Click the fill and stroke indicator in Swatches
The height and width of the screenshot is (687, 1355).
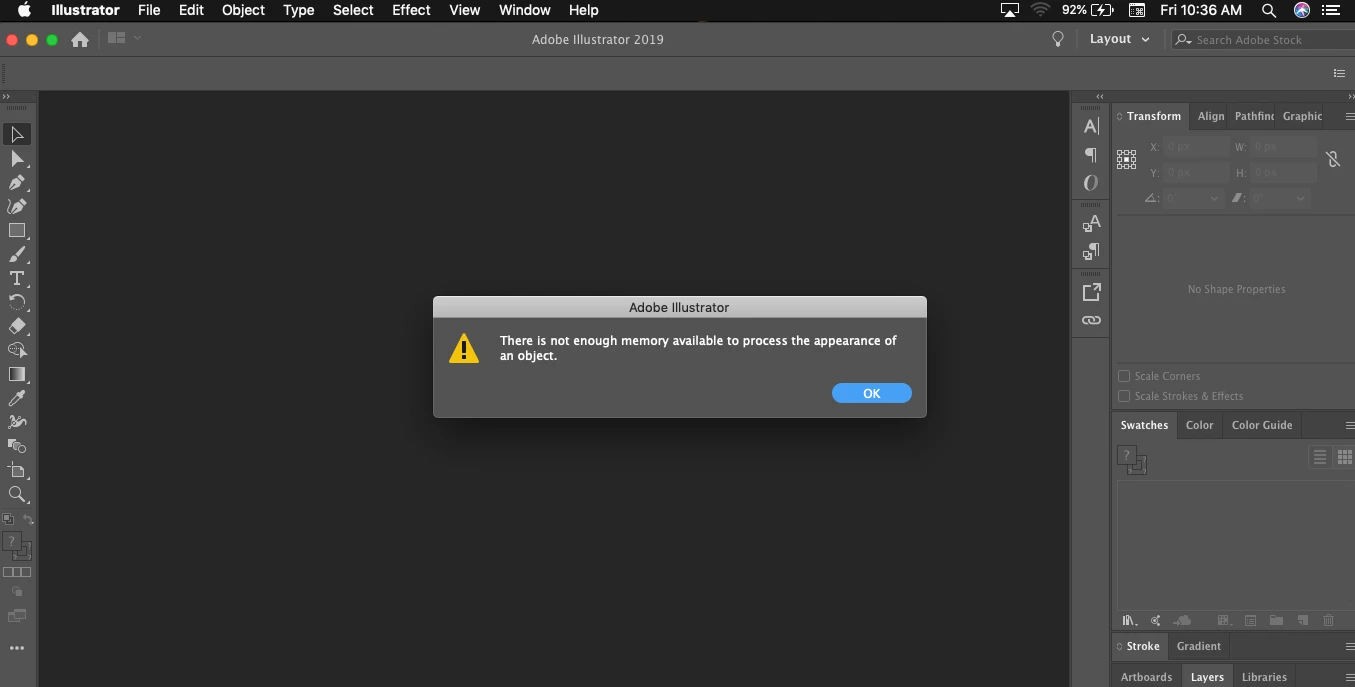click(x=1132, y=460)
